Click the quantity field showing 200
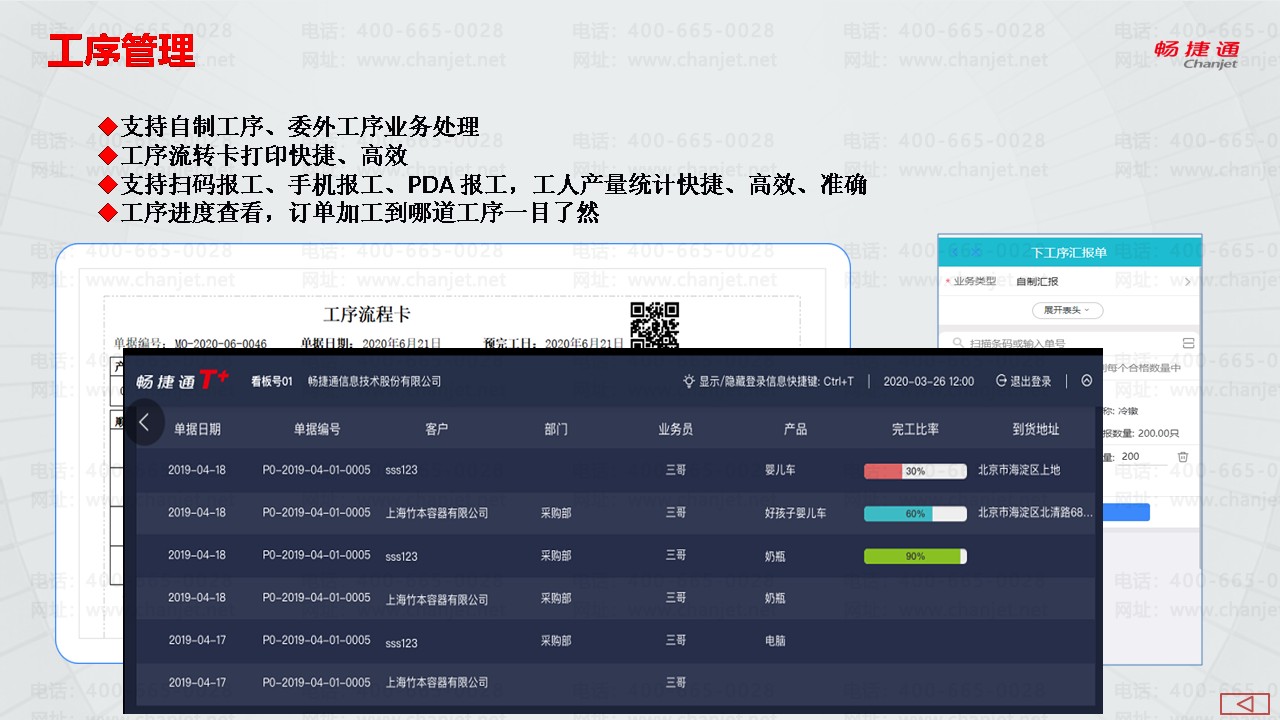 [1145, 456]
